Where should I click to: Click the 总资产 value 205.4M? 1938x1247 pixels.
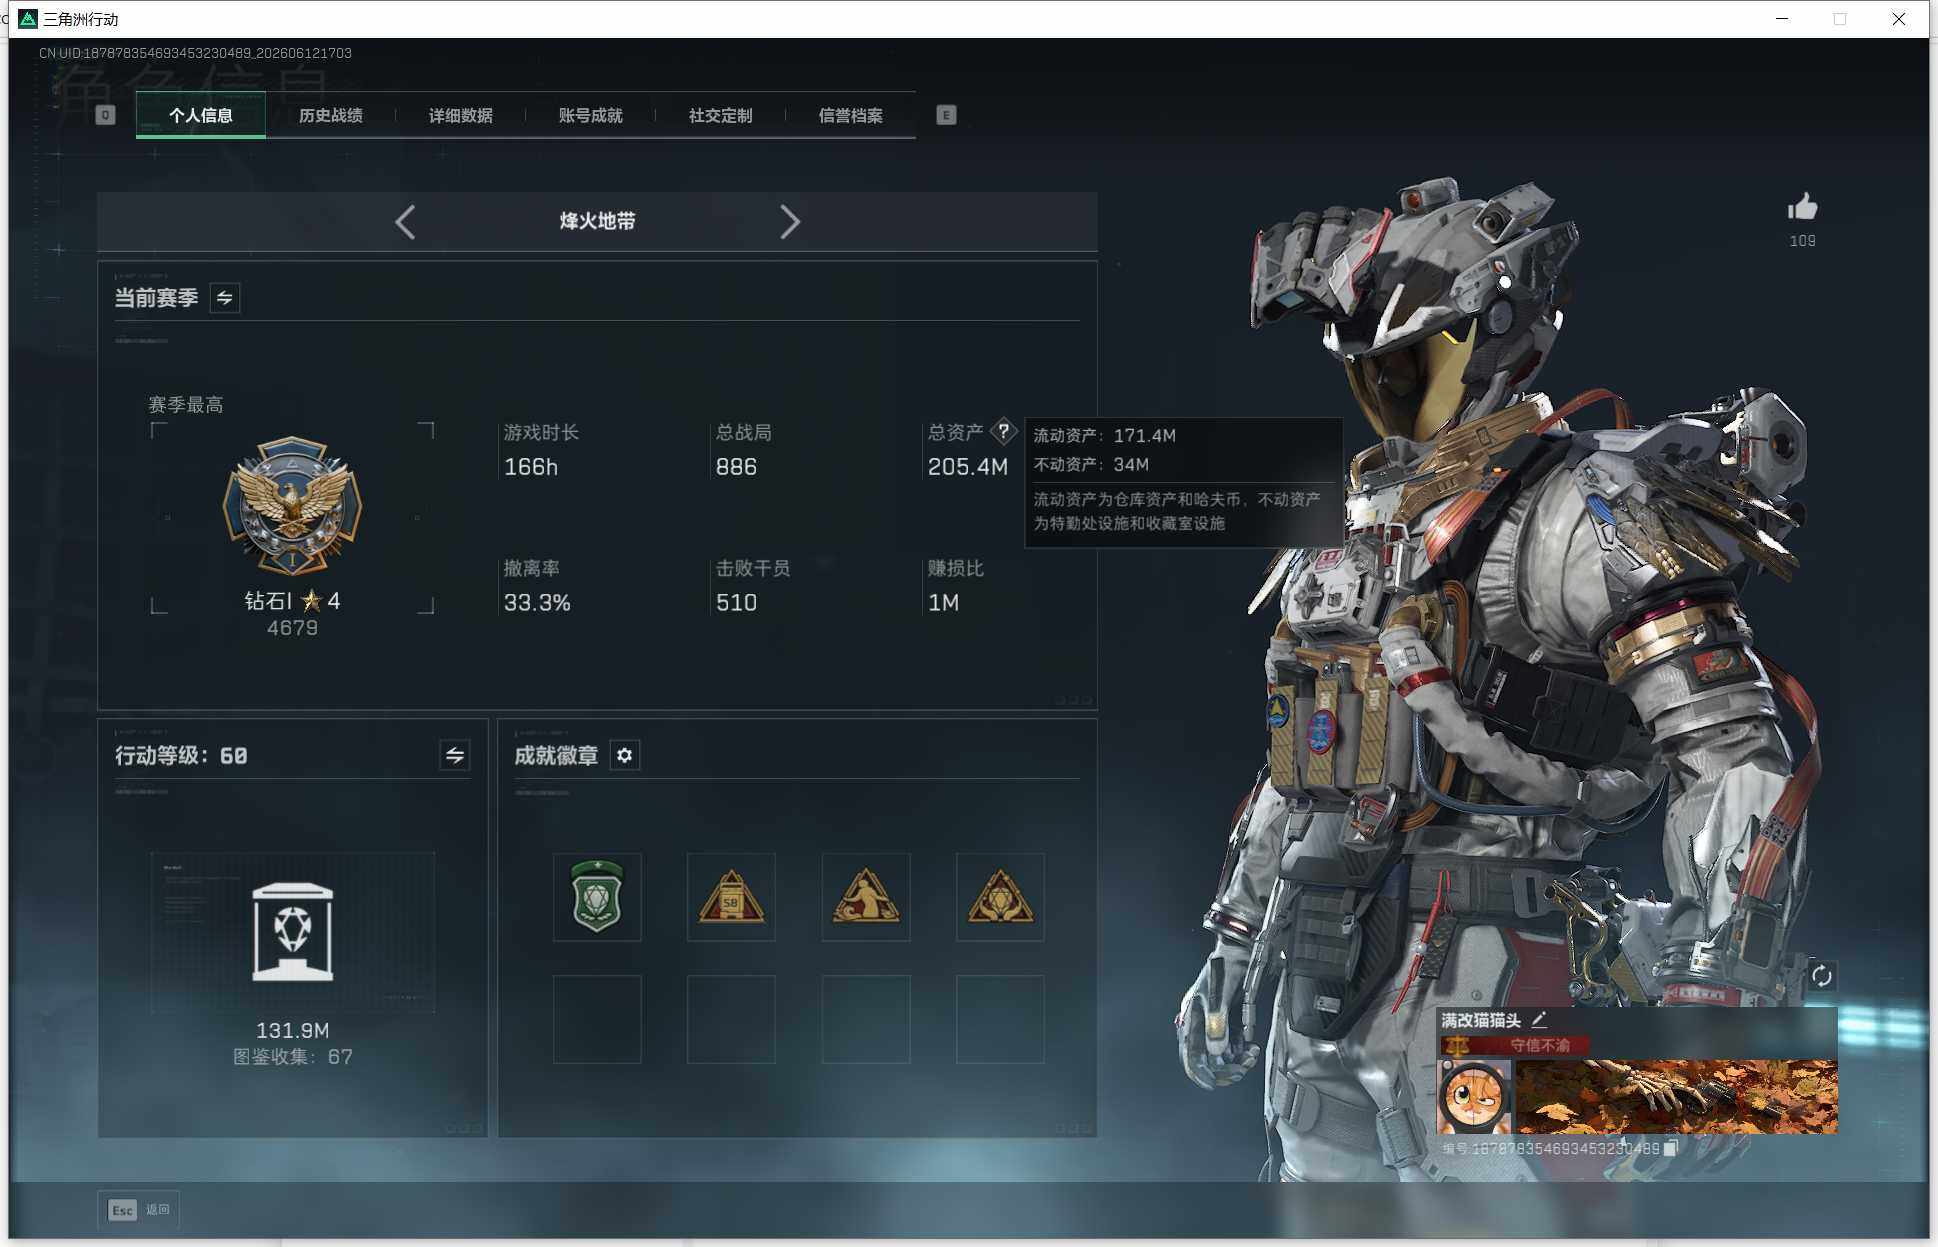967,467
